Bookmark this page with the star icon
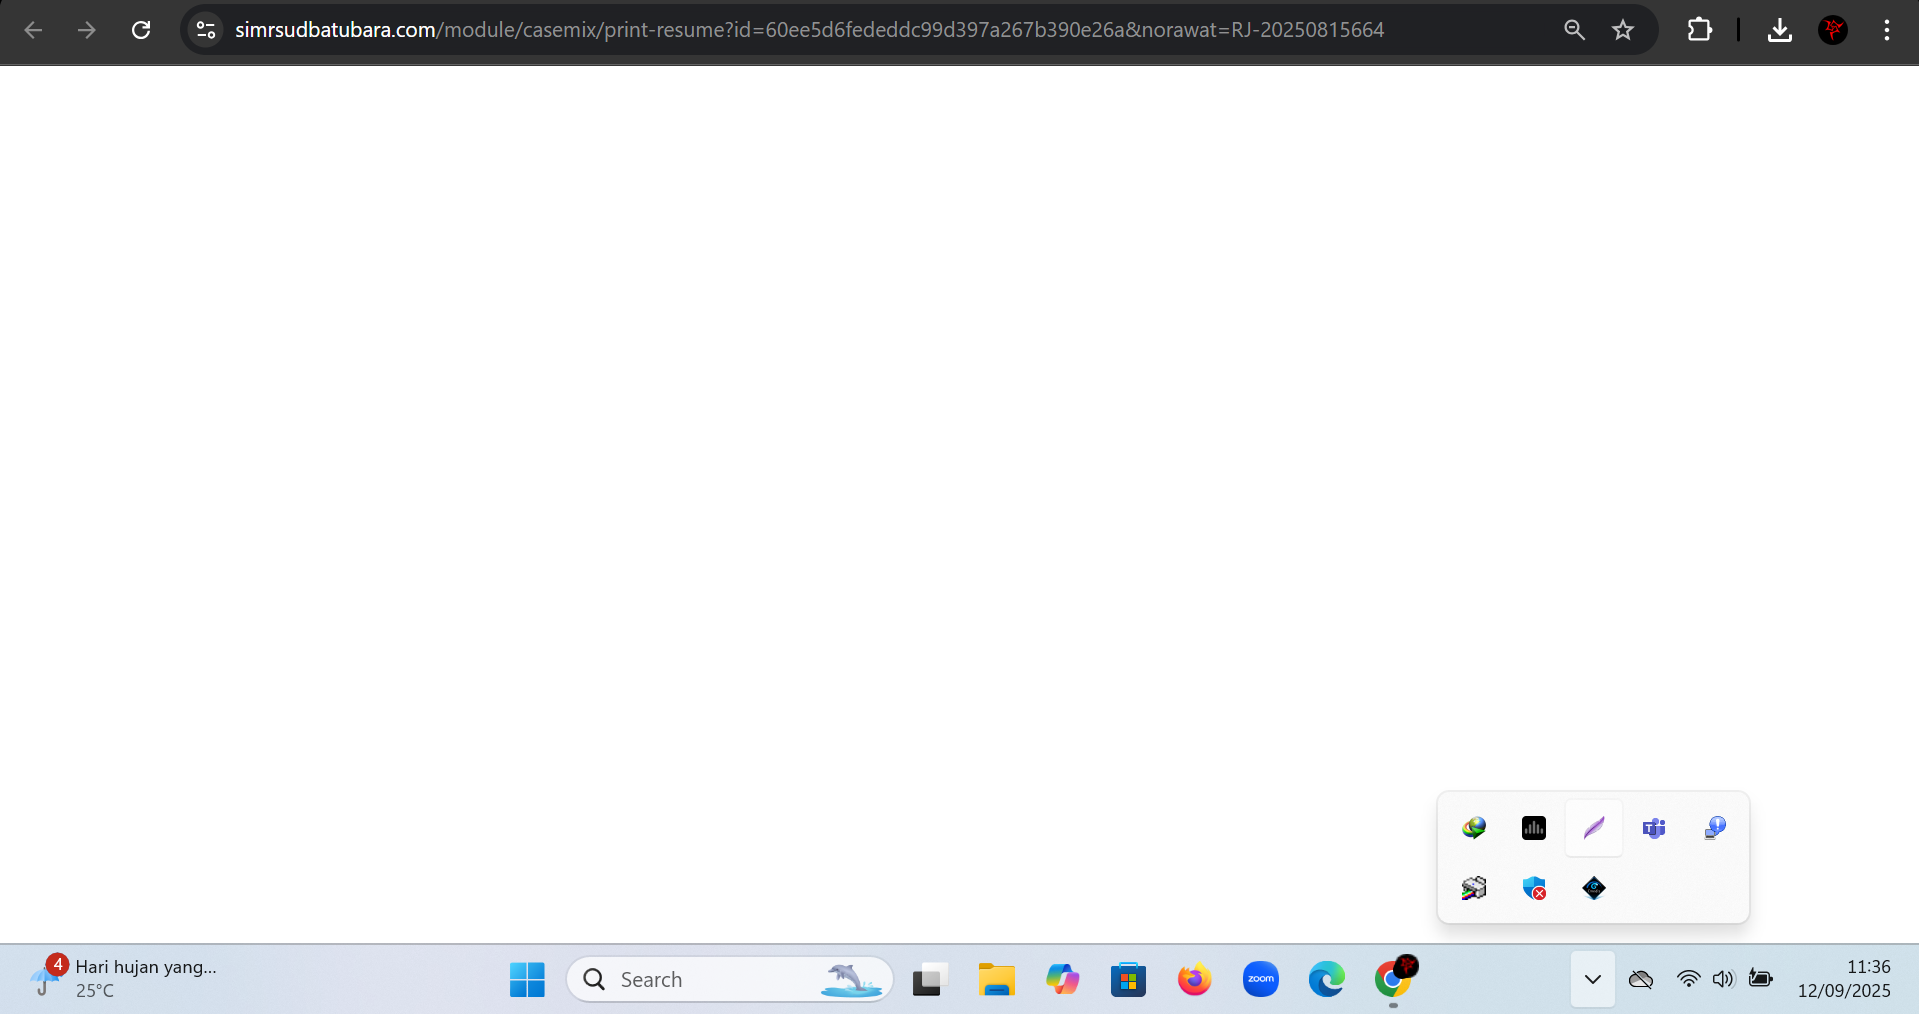This screenshot has height=1014, width=1919. (1623, 30)
